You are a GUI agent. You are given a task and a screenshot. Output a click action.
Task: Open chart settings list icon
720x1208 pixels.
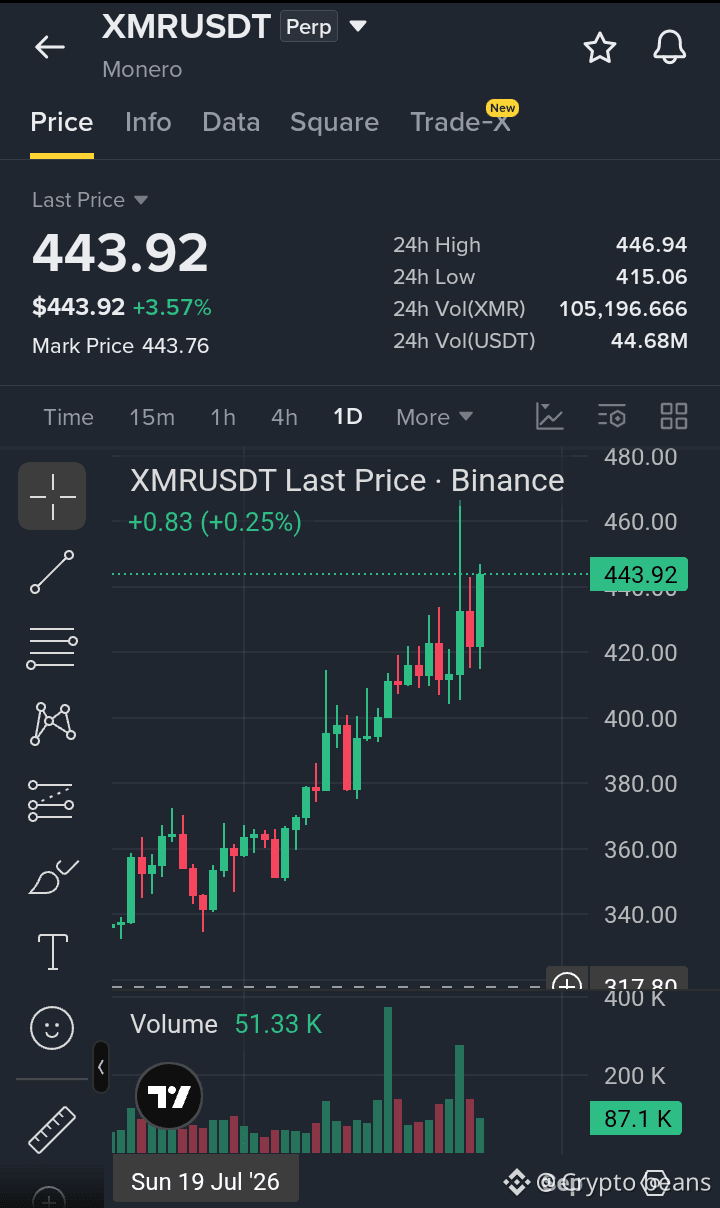[x=612, y=416]
